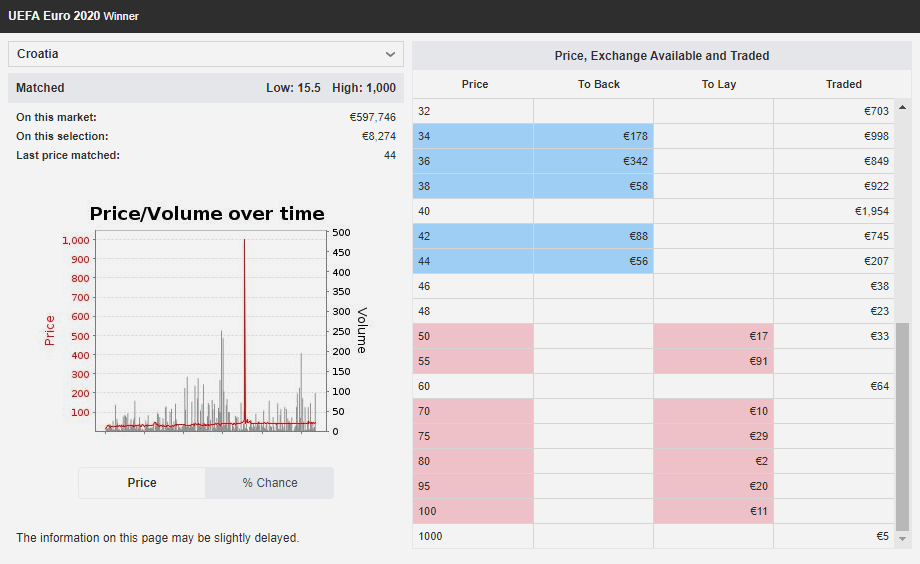Click the €64 traded value at price 60
Image resolution: width=920 pixels, height=564 pixels.
click(879, 386)
